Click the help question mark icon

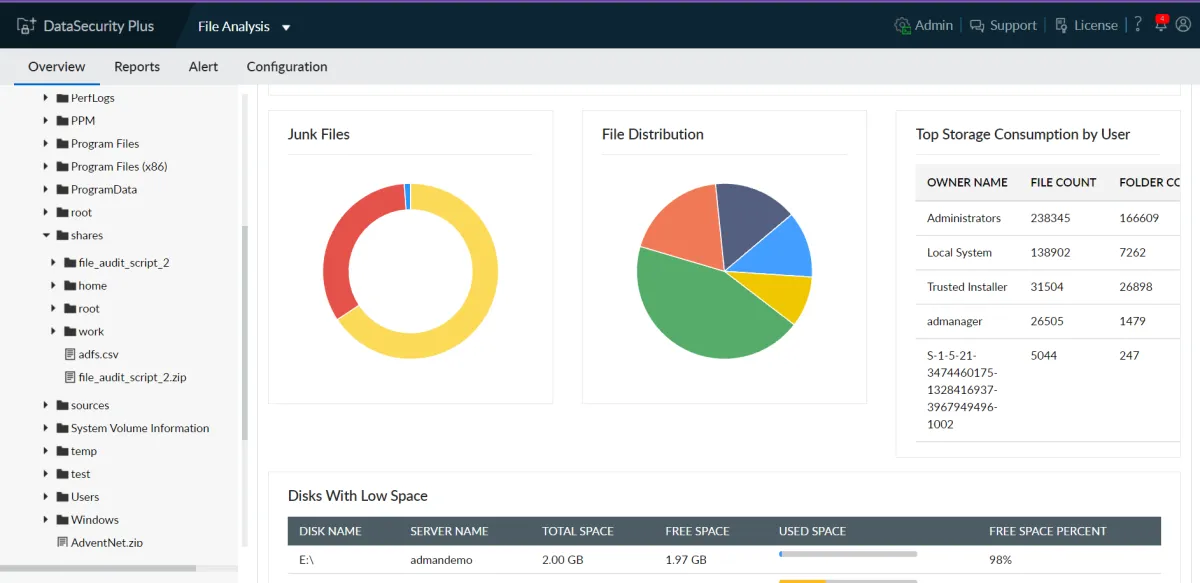(x=1138, y=25)
